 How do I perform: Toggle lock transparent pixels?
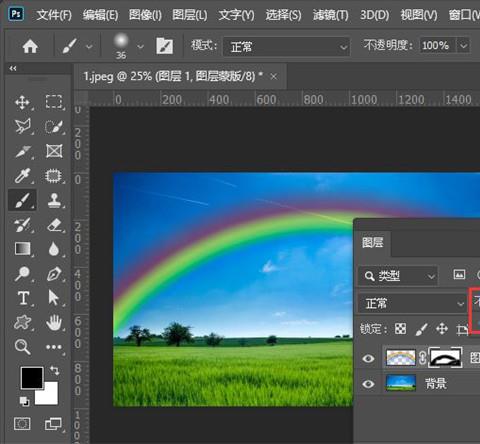[400, 329]
